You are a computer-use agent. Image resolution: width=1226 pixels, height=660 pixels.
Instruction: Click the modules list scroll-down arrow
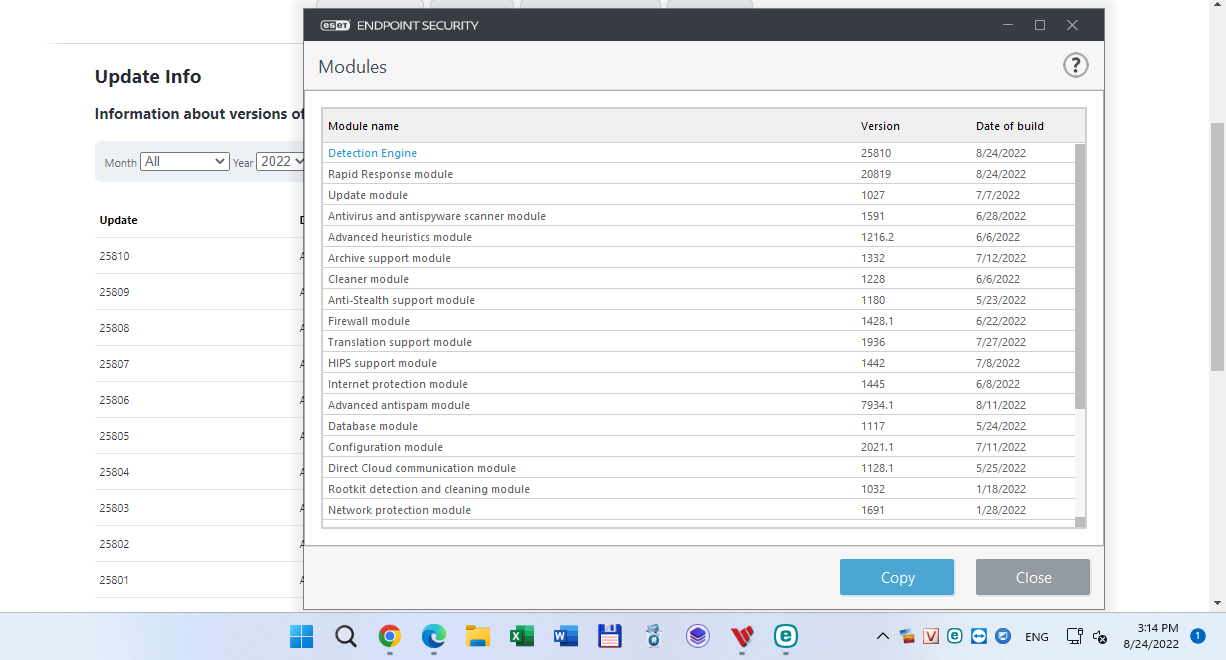click(1080, 522)
